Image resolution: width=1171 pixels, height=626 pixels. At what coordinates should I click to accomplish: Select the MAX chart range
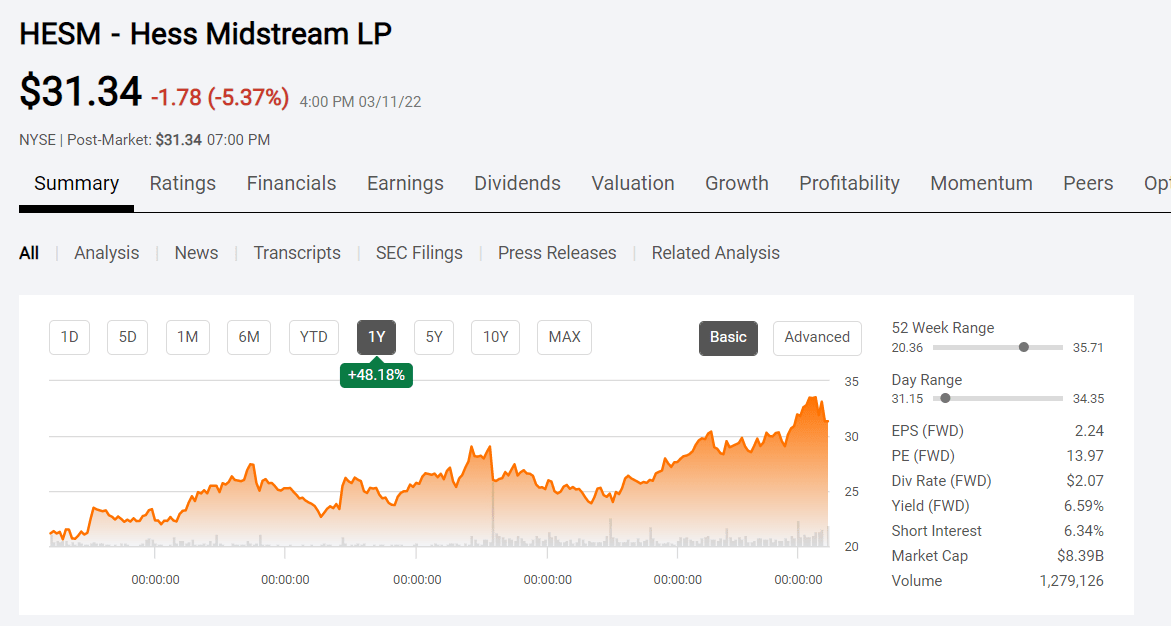[564, 337]
